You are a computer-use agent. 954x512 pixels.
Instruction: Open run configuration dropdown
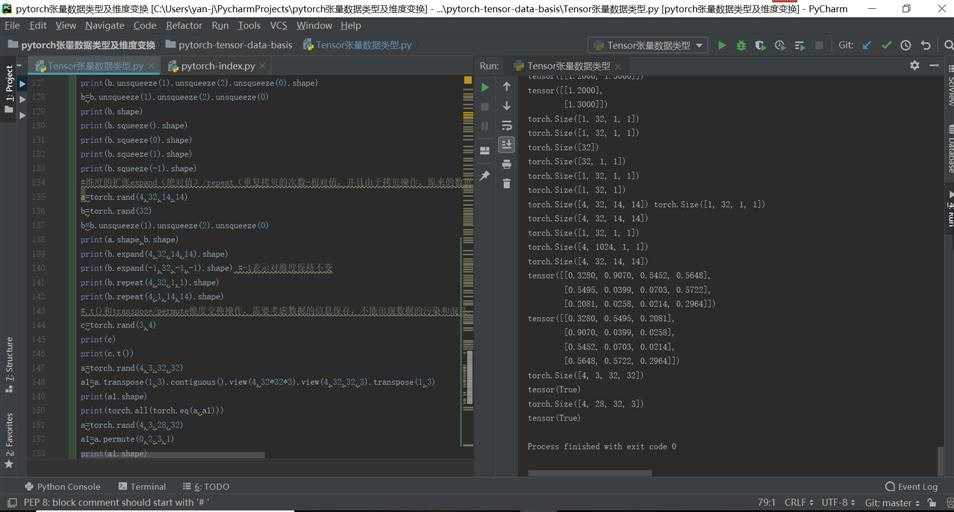pyautogui.click(x=648, y=45)
